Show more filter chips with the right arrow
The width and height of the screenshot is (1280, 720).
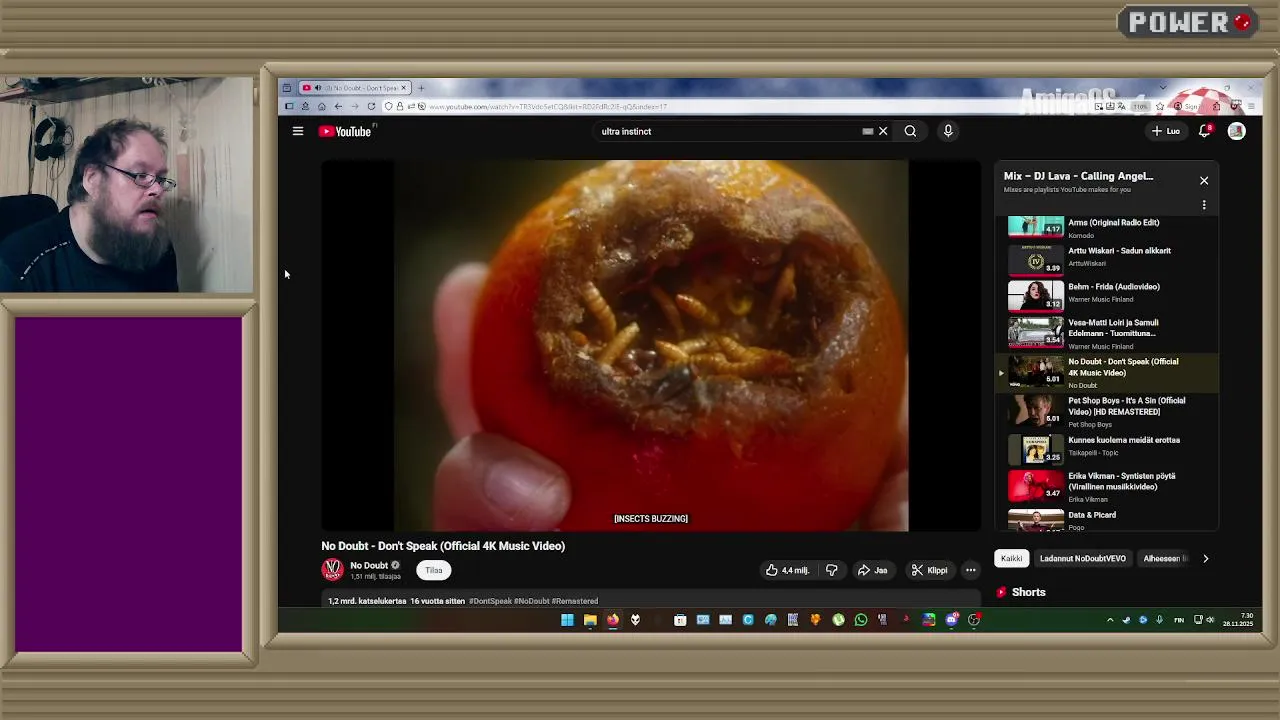[x=1205, y=558]
